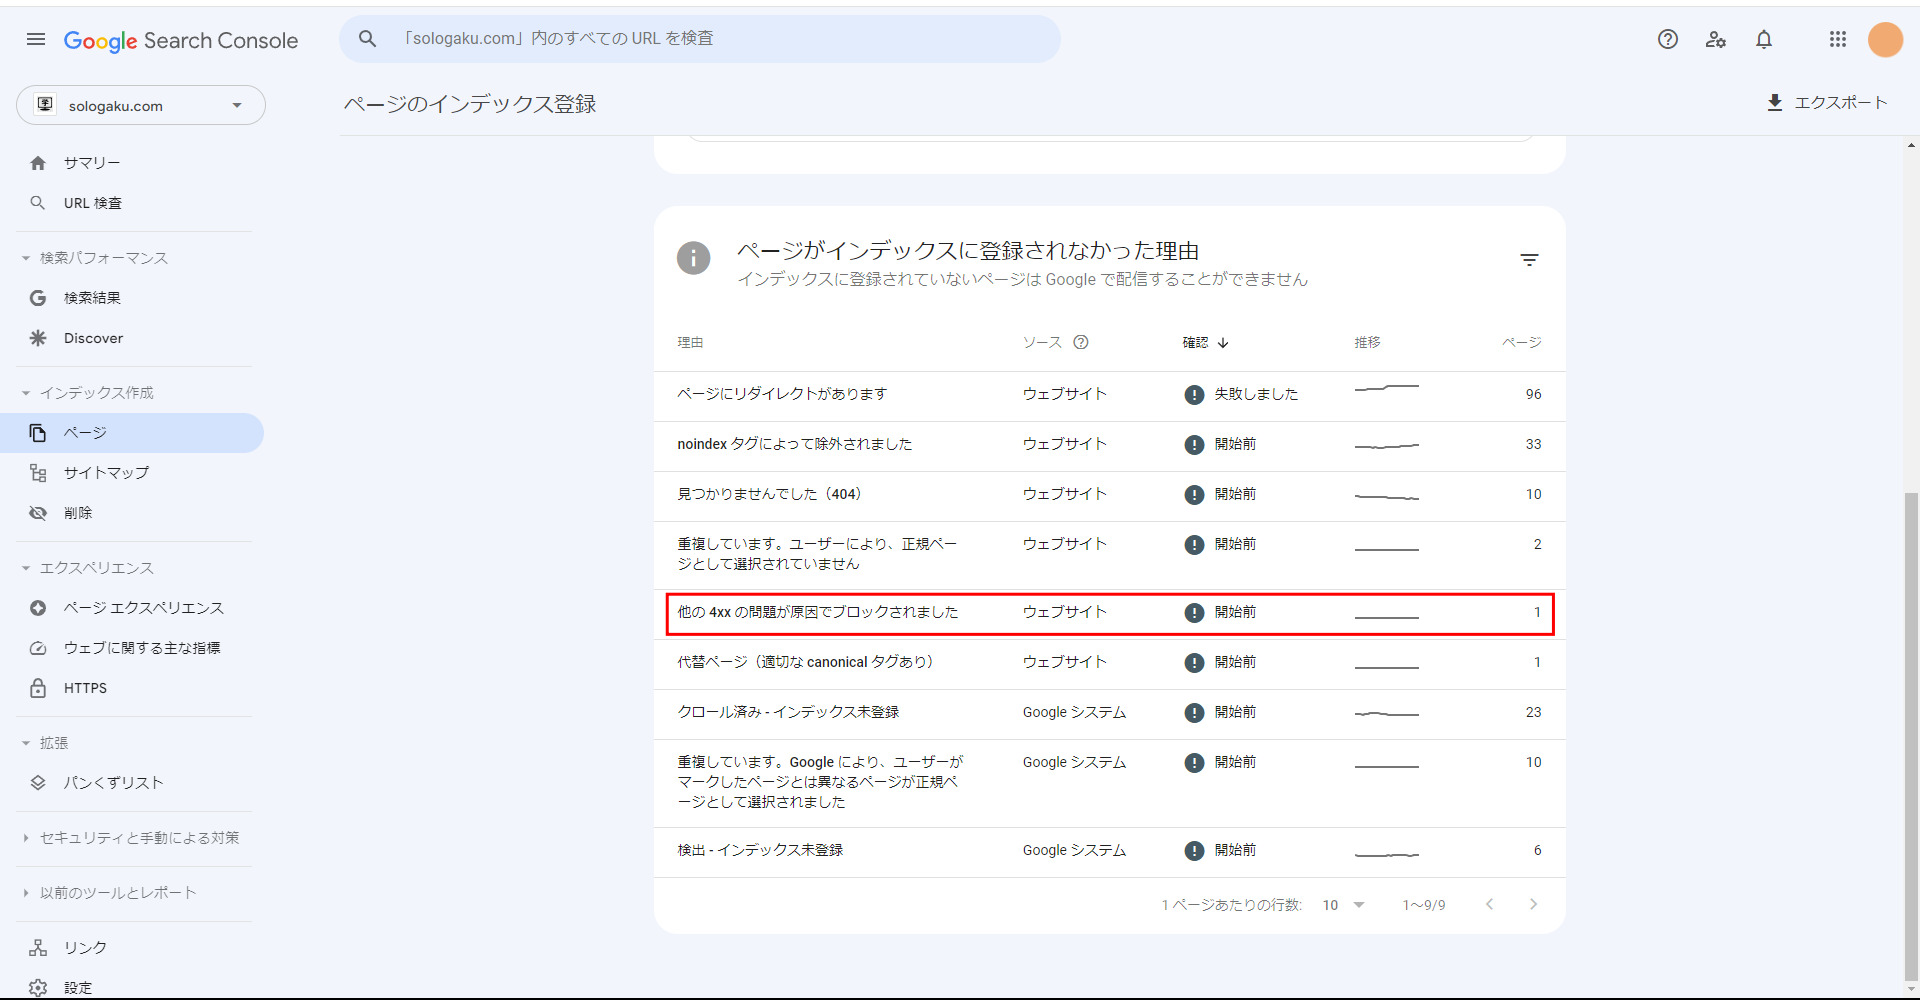Image resolution: width=1920 pixels, height=1000 pixels.
Task: Click the URL inspection search field
Action: (x=700, y=39)
